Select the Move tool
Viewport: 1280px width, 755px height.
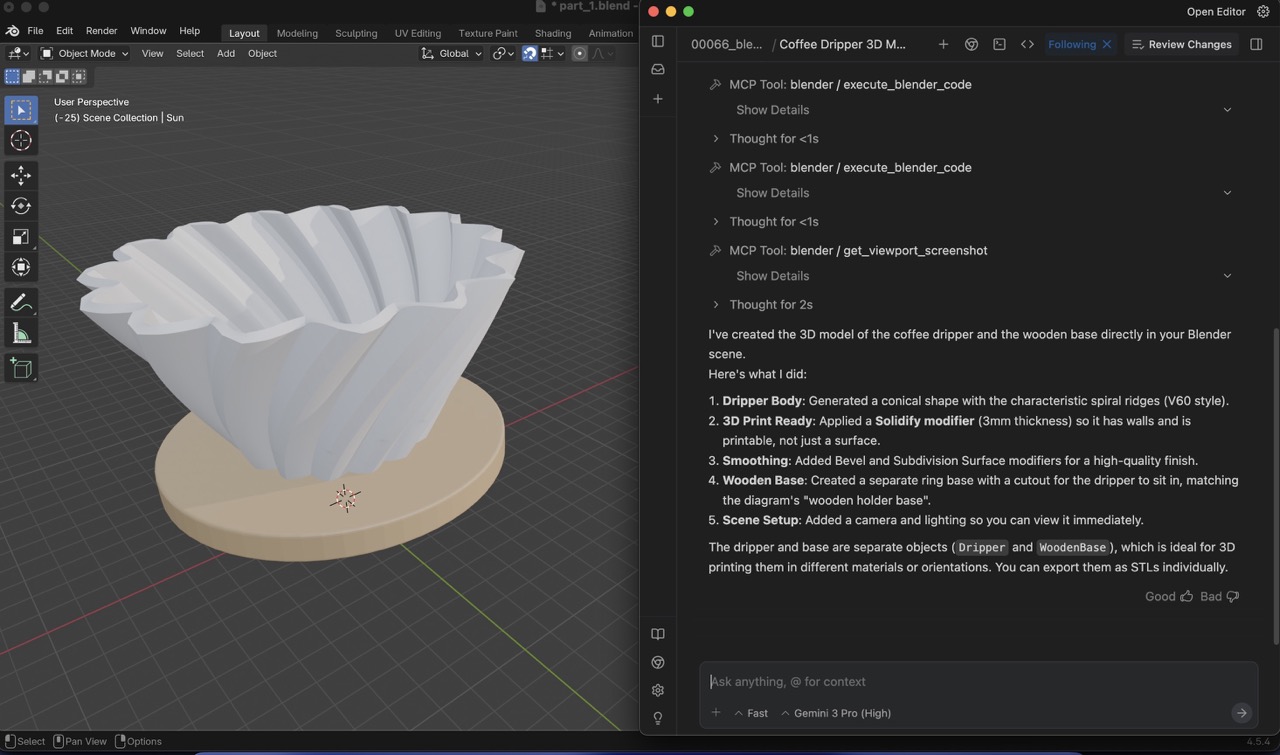click(21, 175)
